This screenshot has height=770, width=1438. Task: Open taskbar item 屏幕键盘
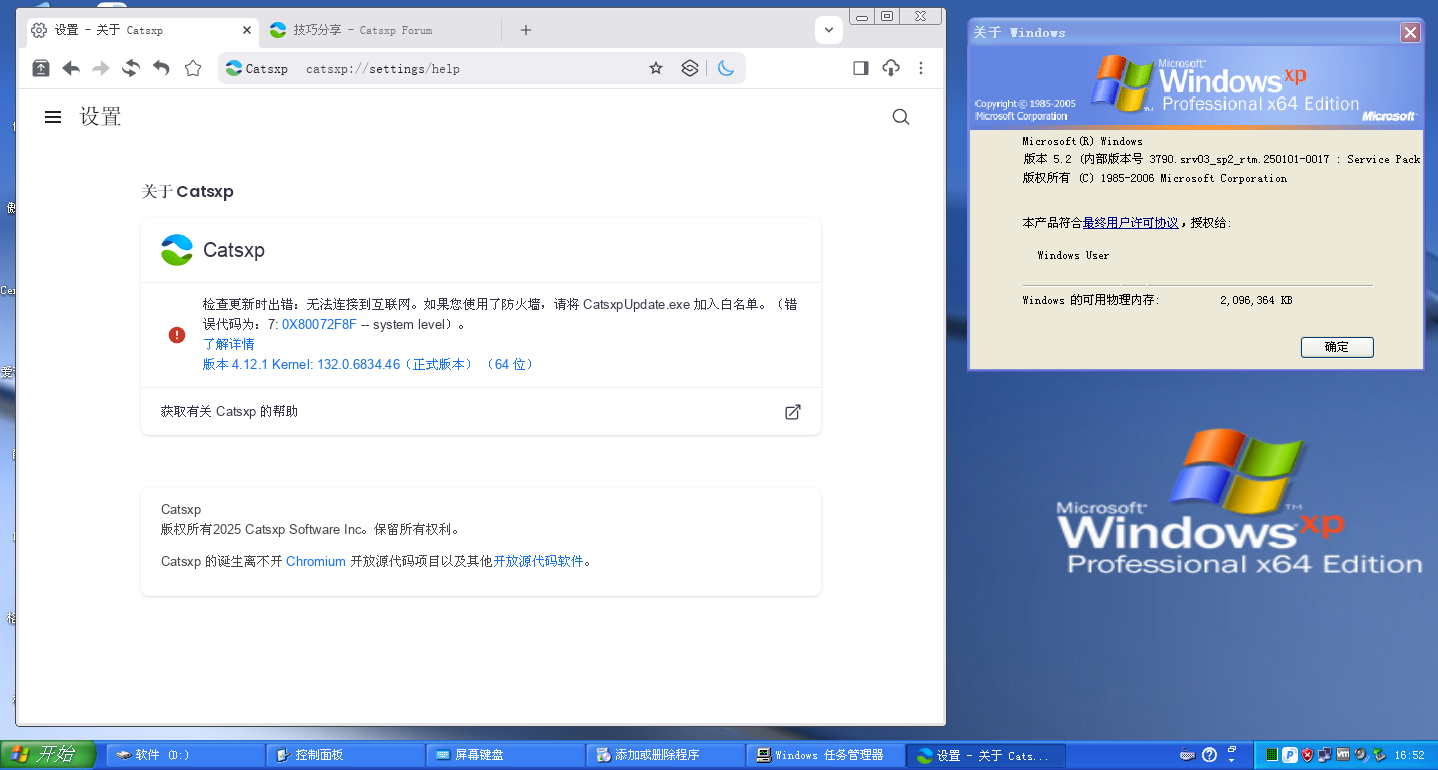tap(506, 755)
